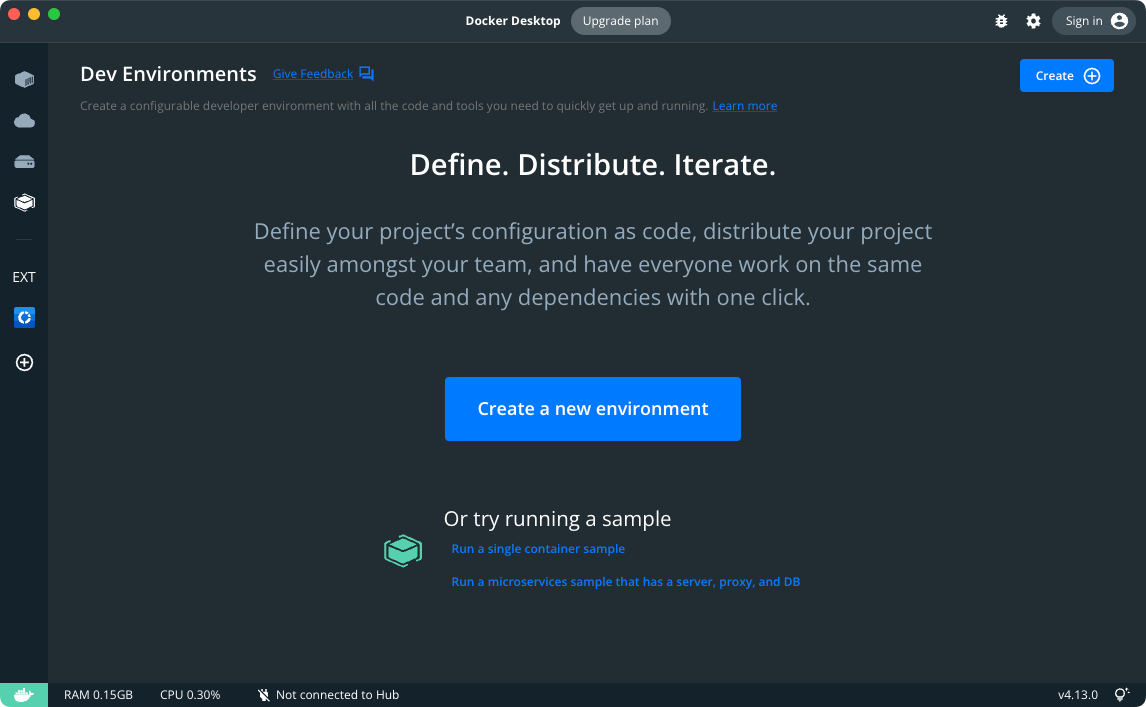Viewport: 1146px width, 707px height.
Task: Click the Create button at top right
Action: tap(1066, 76)
